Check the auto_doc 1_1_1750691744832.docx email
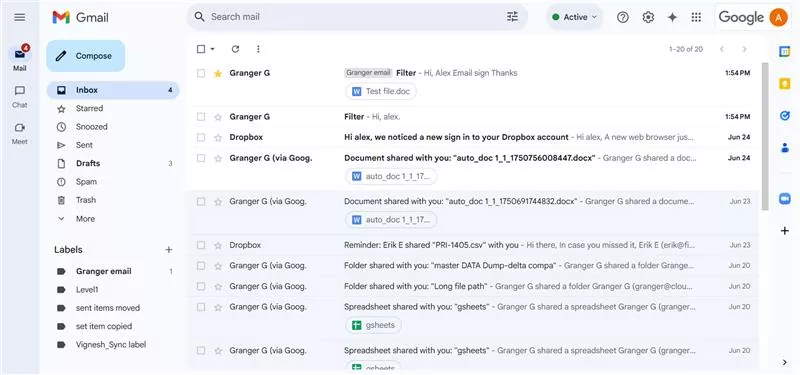Image resolution: width=800 pixels, height=375 pixels. 201,202
